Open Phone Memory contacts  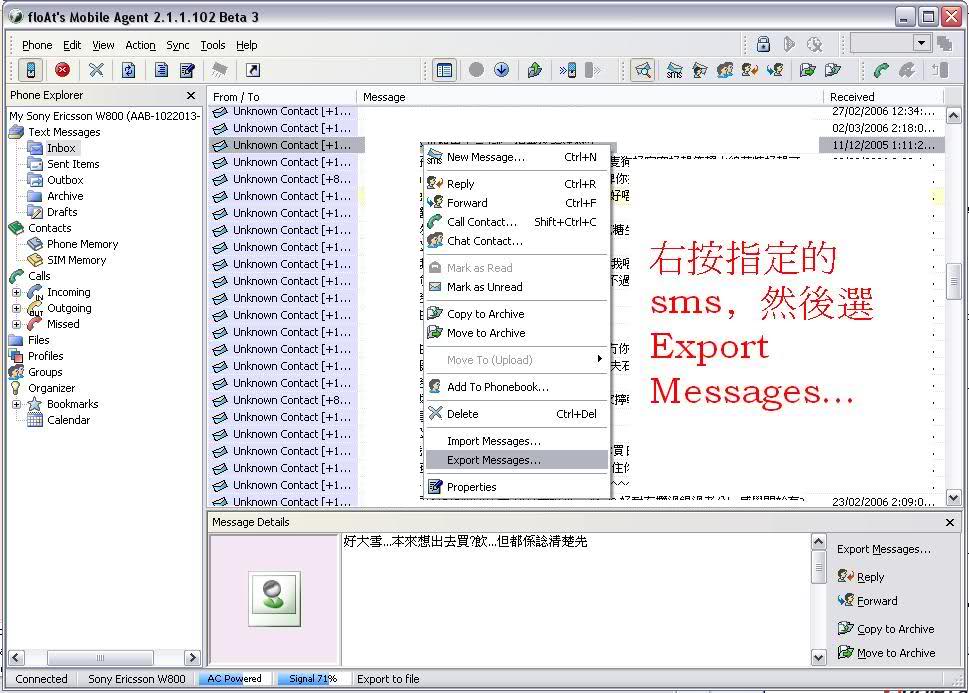tap(82, 244)
